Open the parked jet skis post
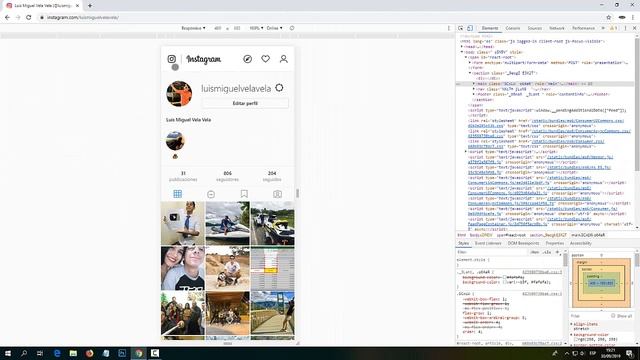640x360 pixels. (x=273, y=223)
